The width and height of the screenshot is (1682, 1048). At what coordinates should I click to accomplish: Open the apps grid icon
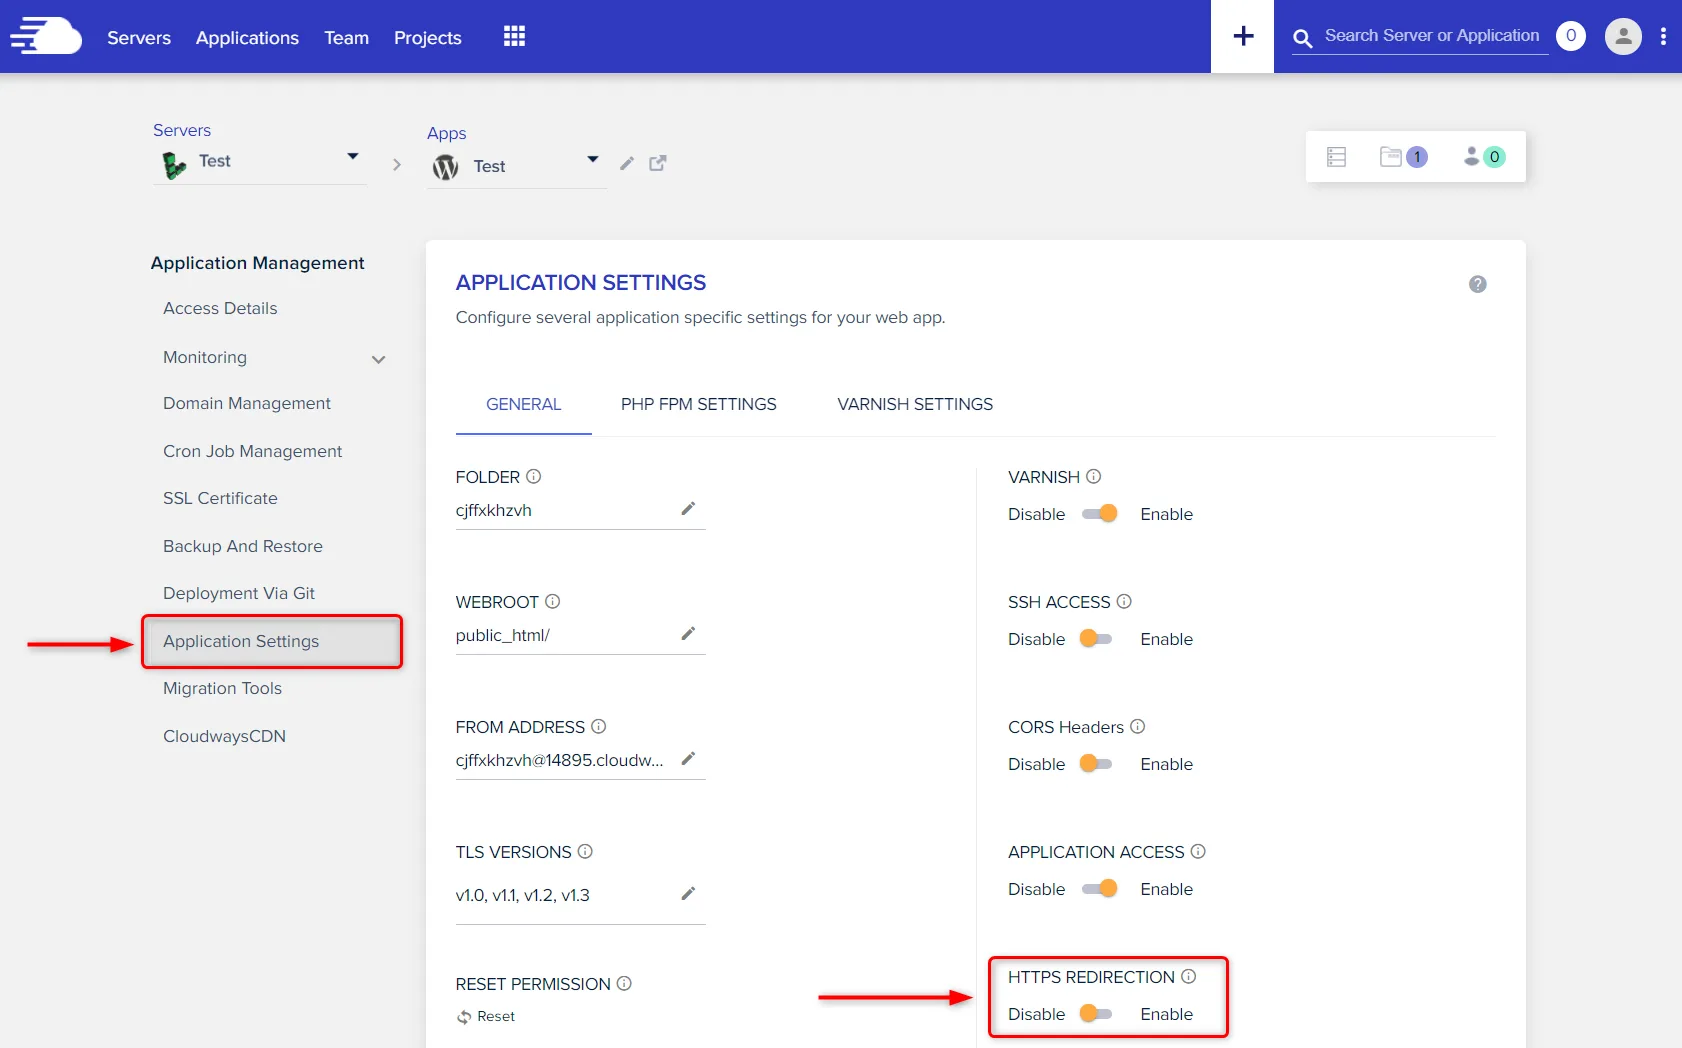[x=514, y=36]
